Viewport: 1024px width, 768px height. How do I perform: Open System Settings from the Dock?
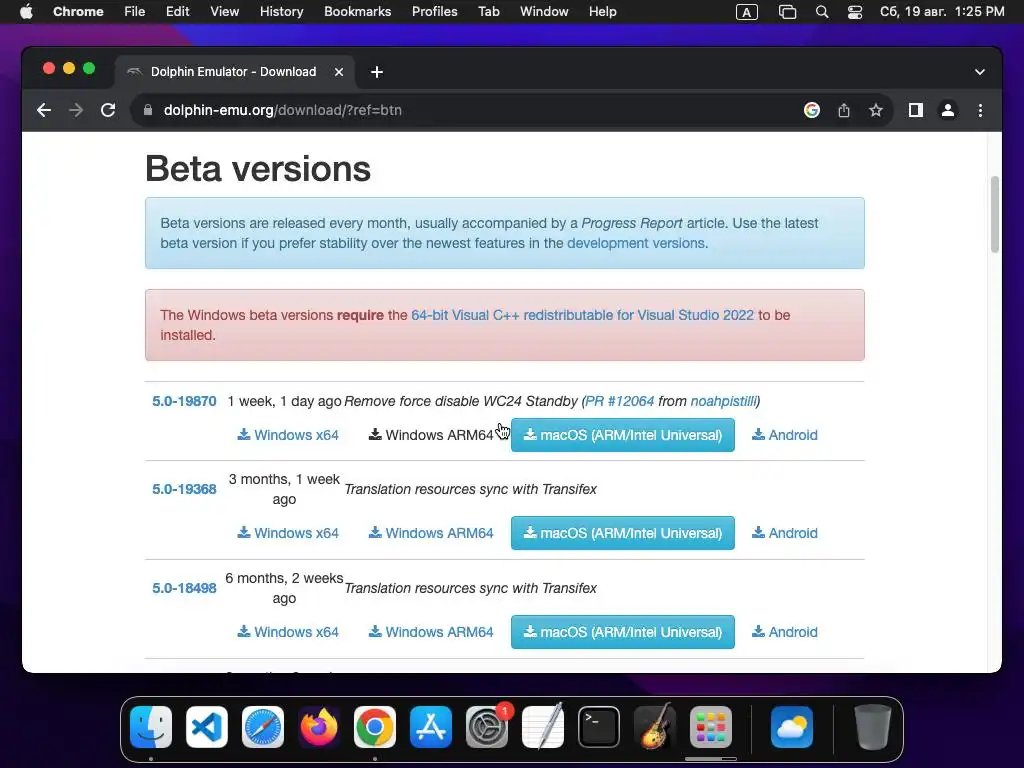click(487, 727)
